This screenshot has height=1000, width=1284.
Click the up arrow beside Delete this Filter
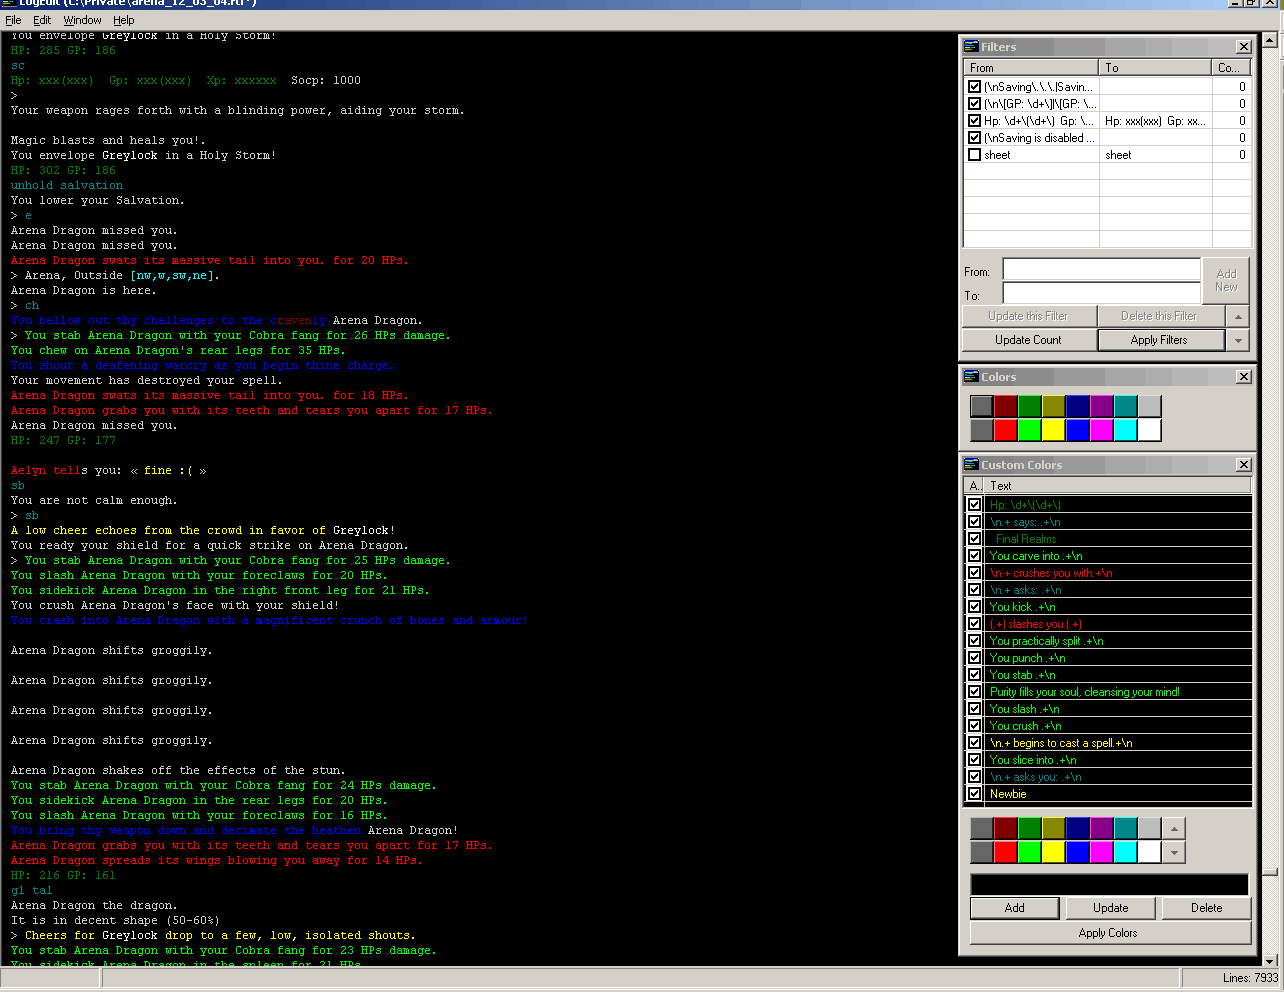pos(1239,316)
